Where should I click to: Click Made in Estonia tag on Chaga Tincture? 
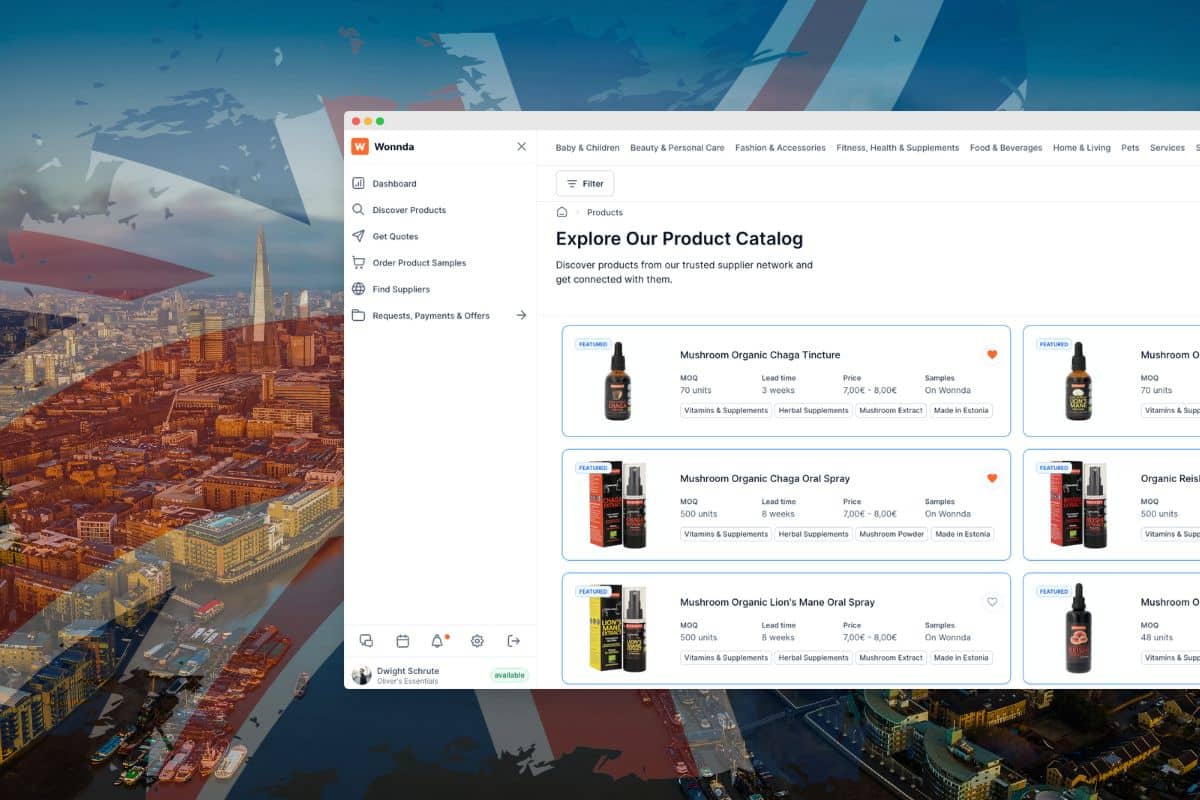(961, 410)
